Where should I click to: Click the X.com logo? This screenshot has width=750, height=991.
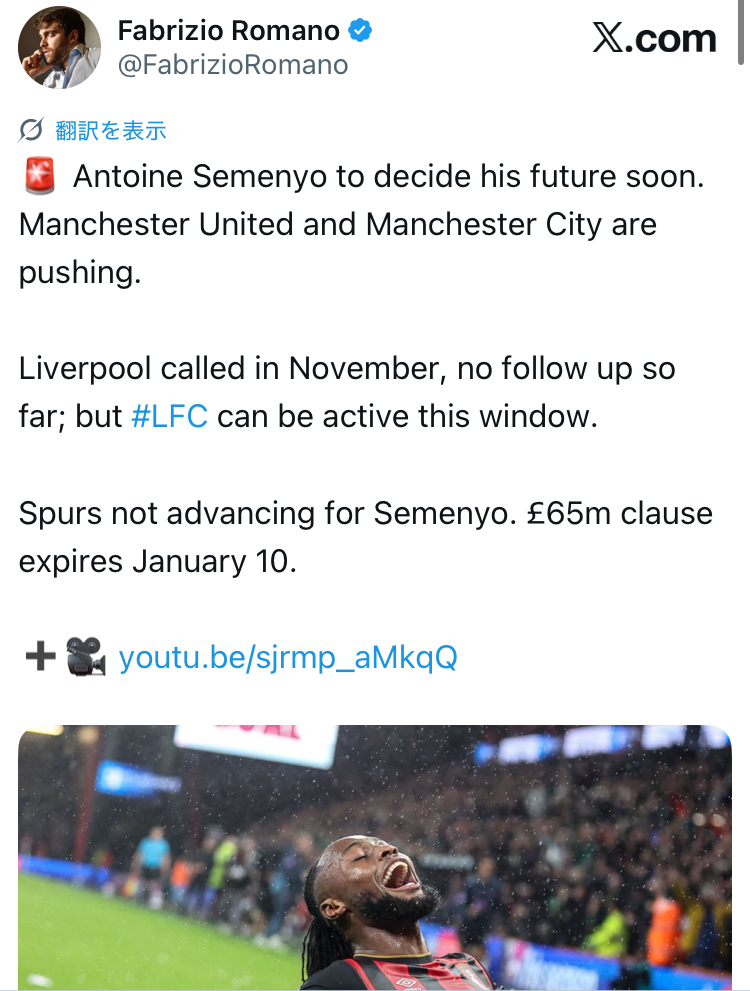pos(654,38)
